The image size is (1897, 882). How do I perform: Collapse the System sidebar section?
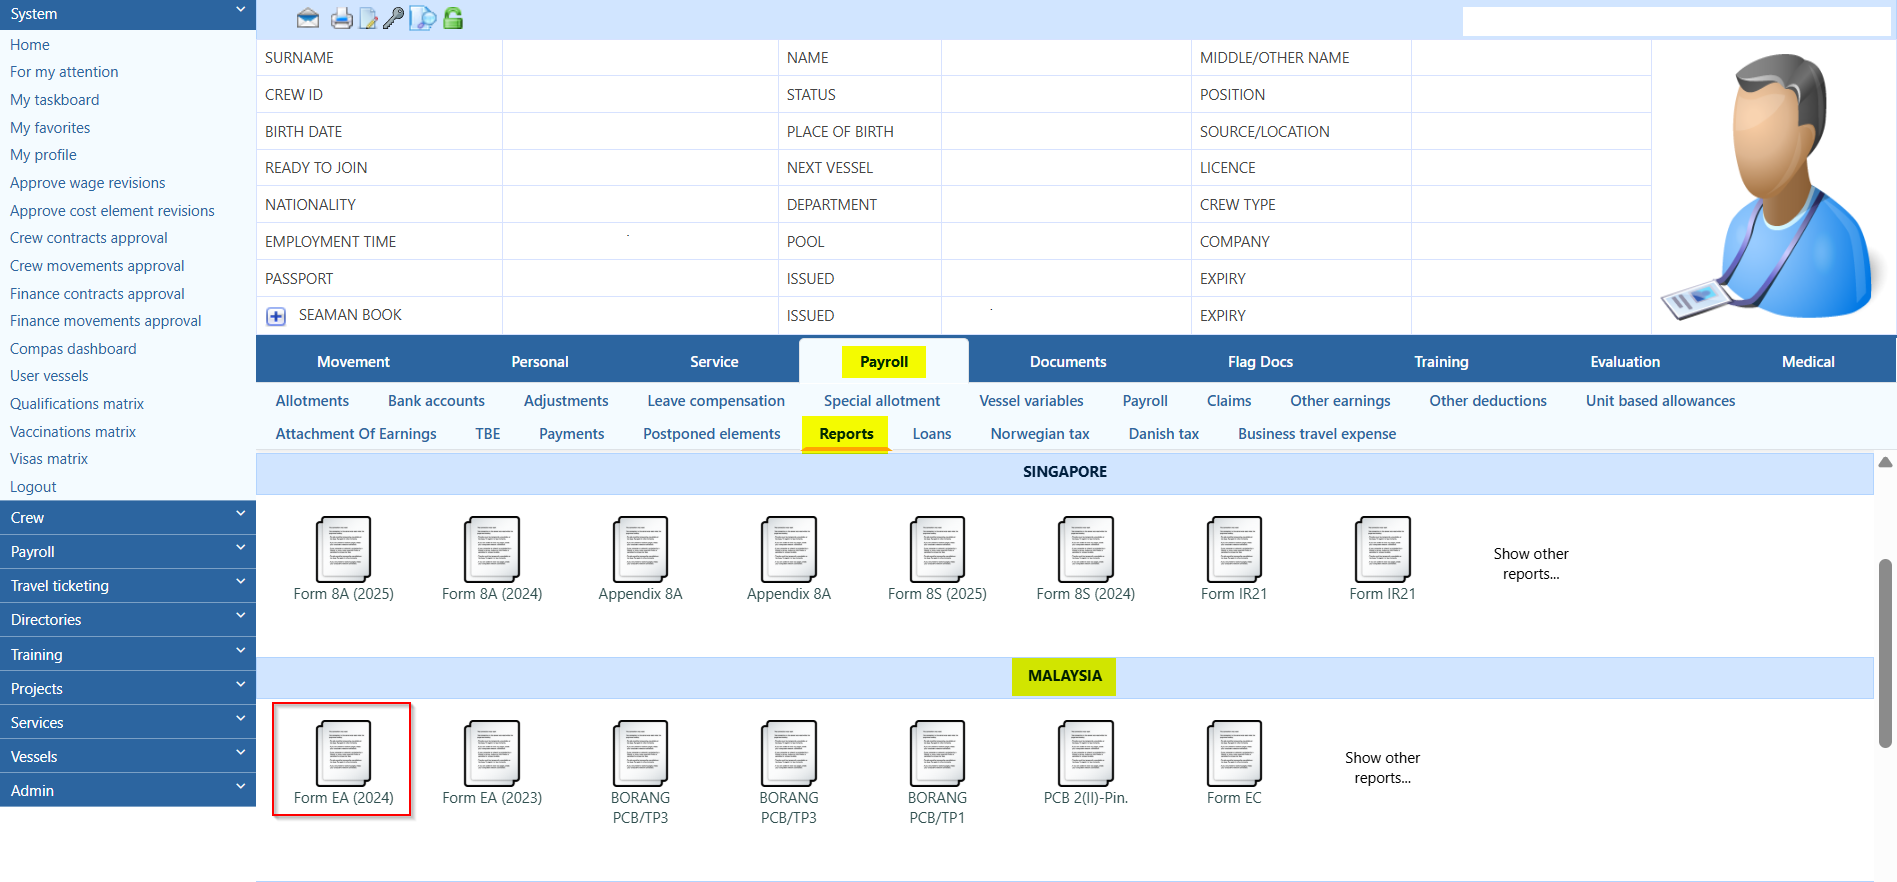point(128,14)
